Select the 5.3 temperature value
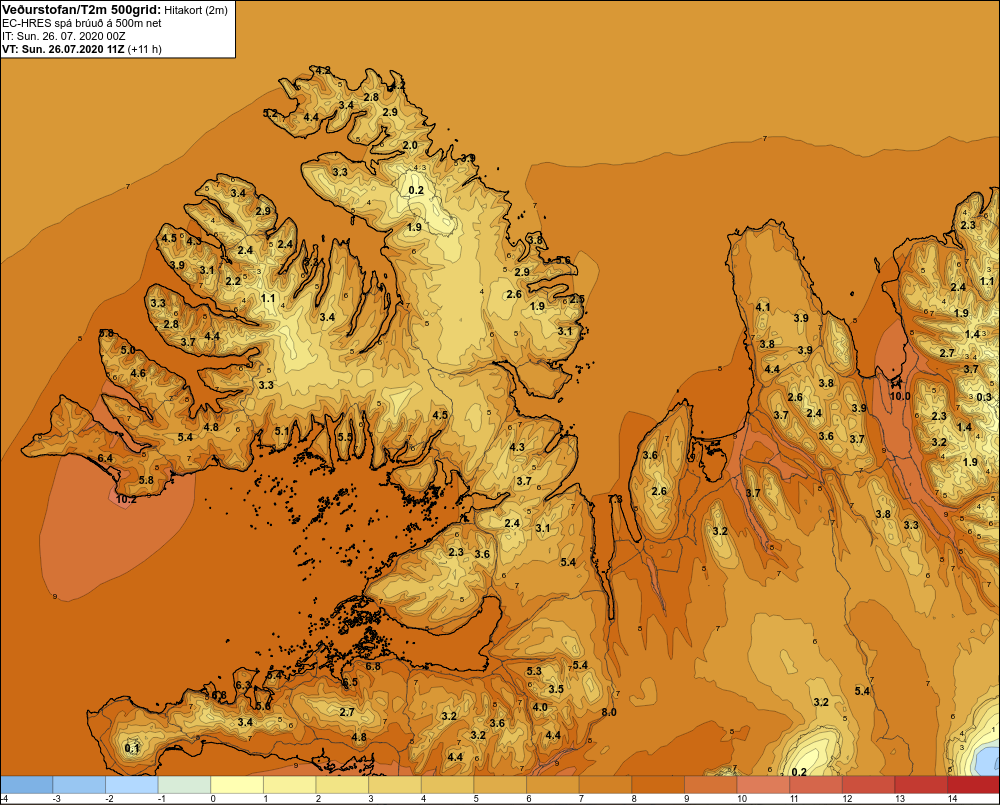1000x805 pixels. click(534, 671)
